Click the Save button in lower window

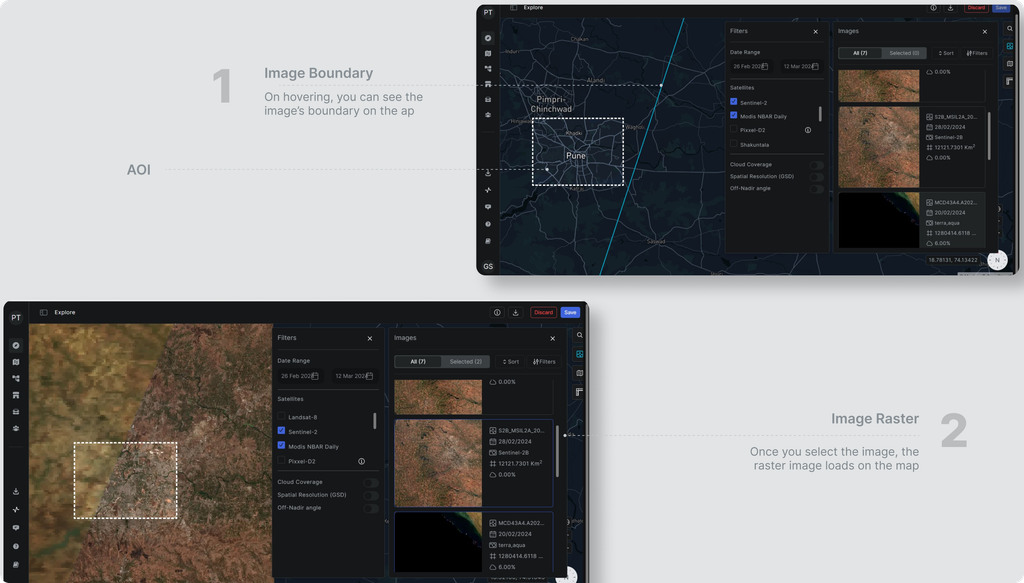point(570,313)
